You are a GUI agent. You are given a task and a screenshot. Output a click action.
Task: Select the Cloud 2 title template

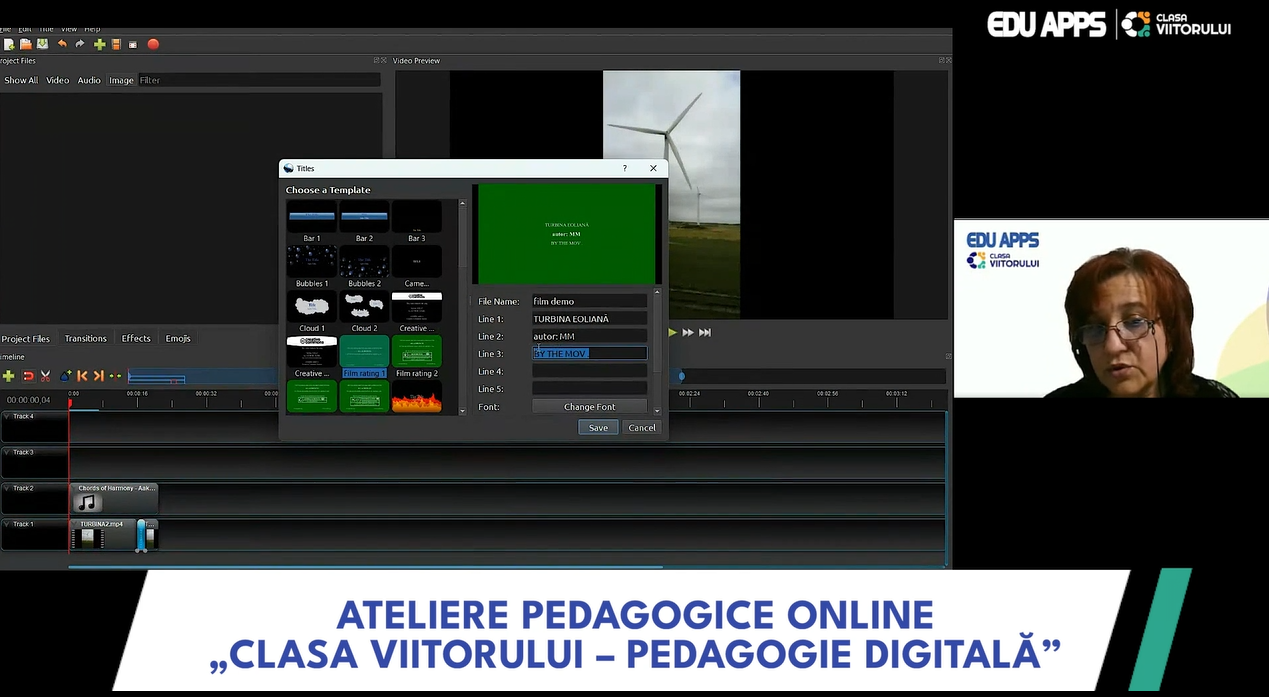(364, 311)
